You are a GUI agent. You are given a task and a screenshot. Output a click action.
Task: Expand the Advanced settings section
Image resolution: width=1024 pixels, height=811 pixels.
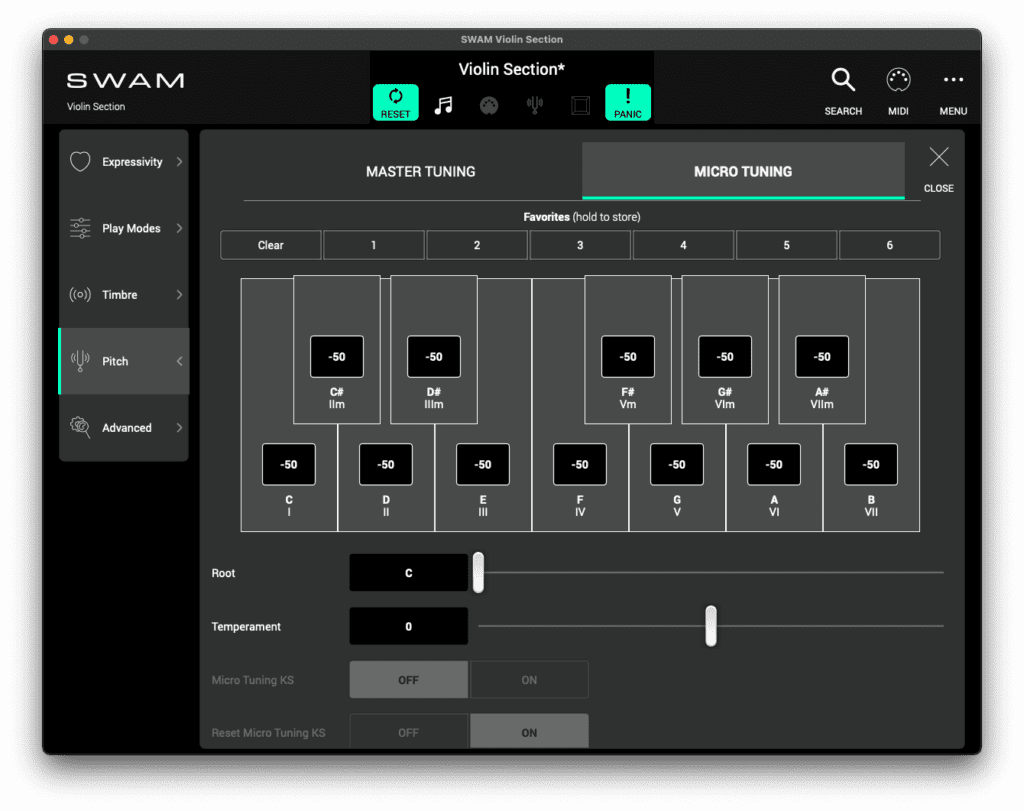[x=125, y=427]
